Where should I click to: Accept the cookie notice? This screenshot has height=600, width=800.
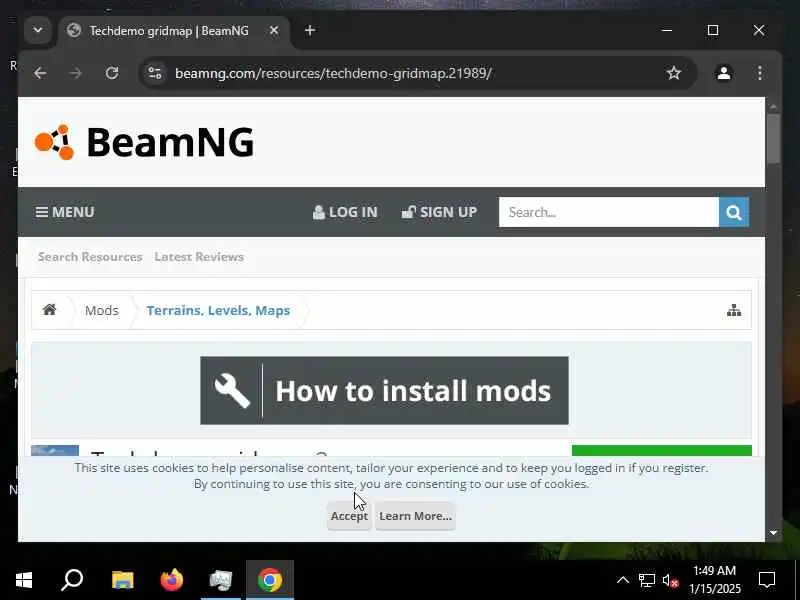pos(349,516)
